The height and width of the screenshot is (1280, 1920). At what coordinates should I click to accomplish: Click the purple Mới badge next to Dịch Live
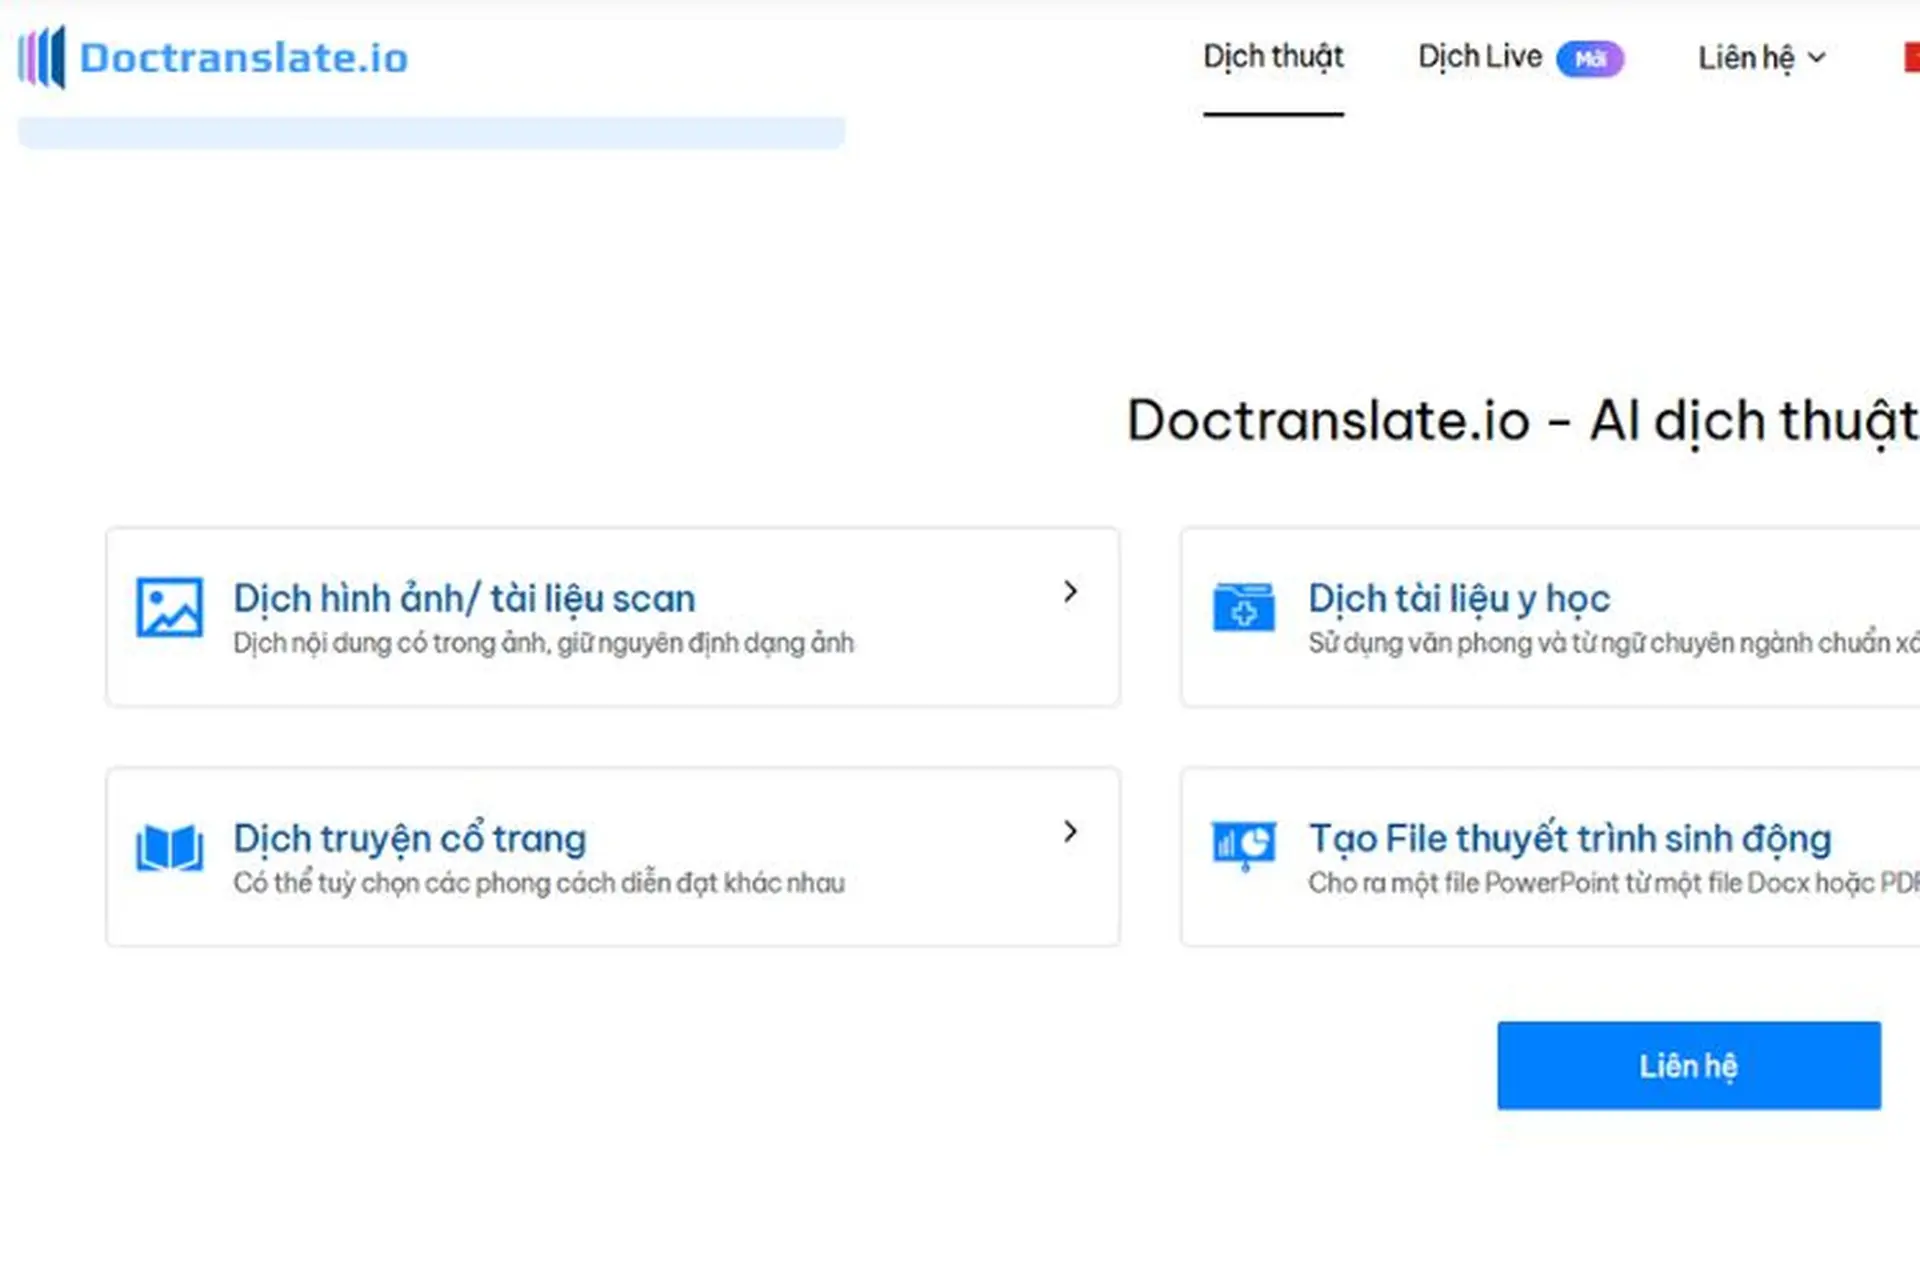1592,60
